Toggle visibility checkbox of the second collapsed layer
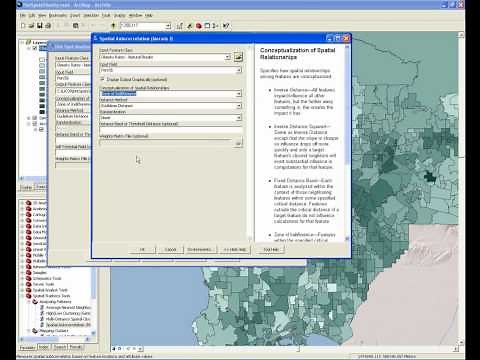This screenshot has width=480, height=360. 35,118
